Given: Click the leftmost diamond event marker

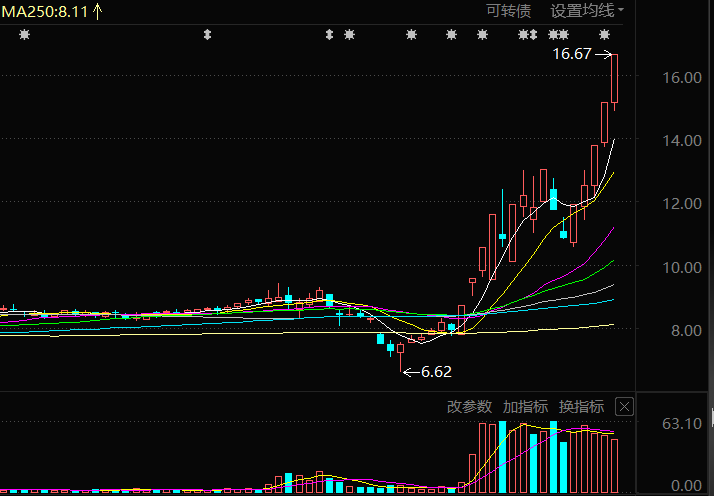Looking at the screenshot, I should [x=207, y=35].
